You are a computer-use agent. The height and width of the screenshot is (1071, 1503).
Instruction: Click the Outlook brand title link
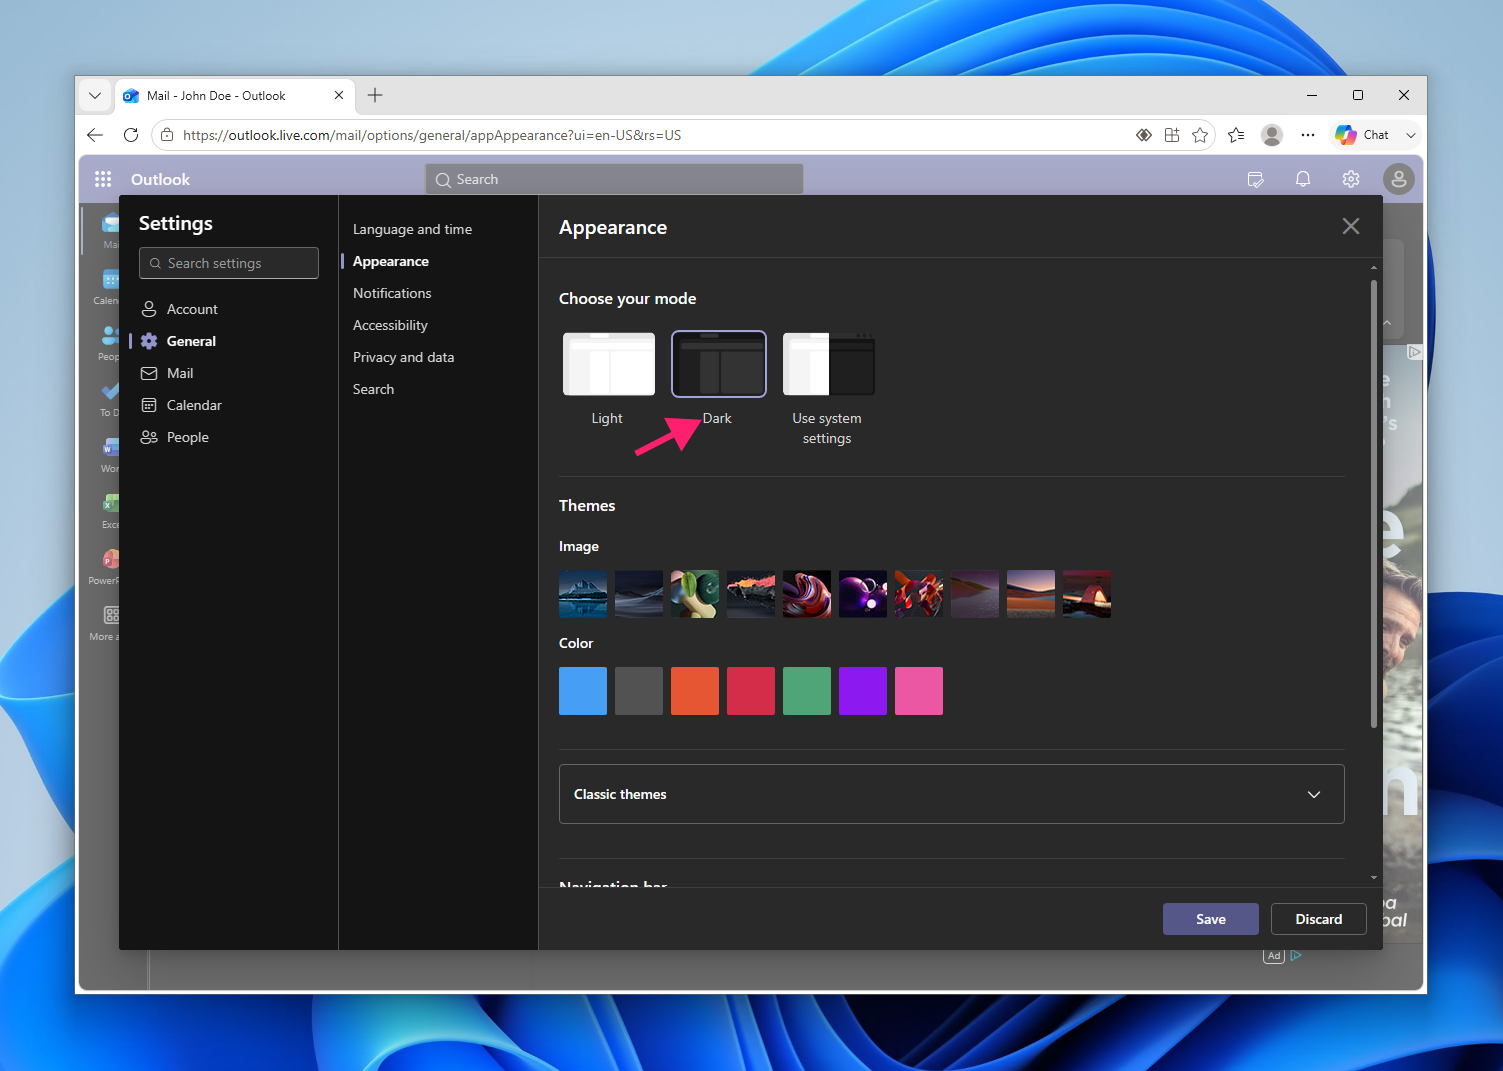160,179
